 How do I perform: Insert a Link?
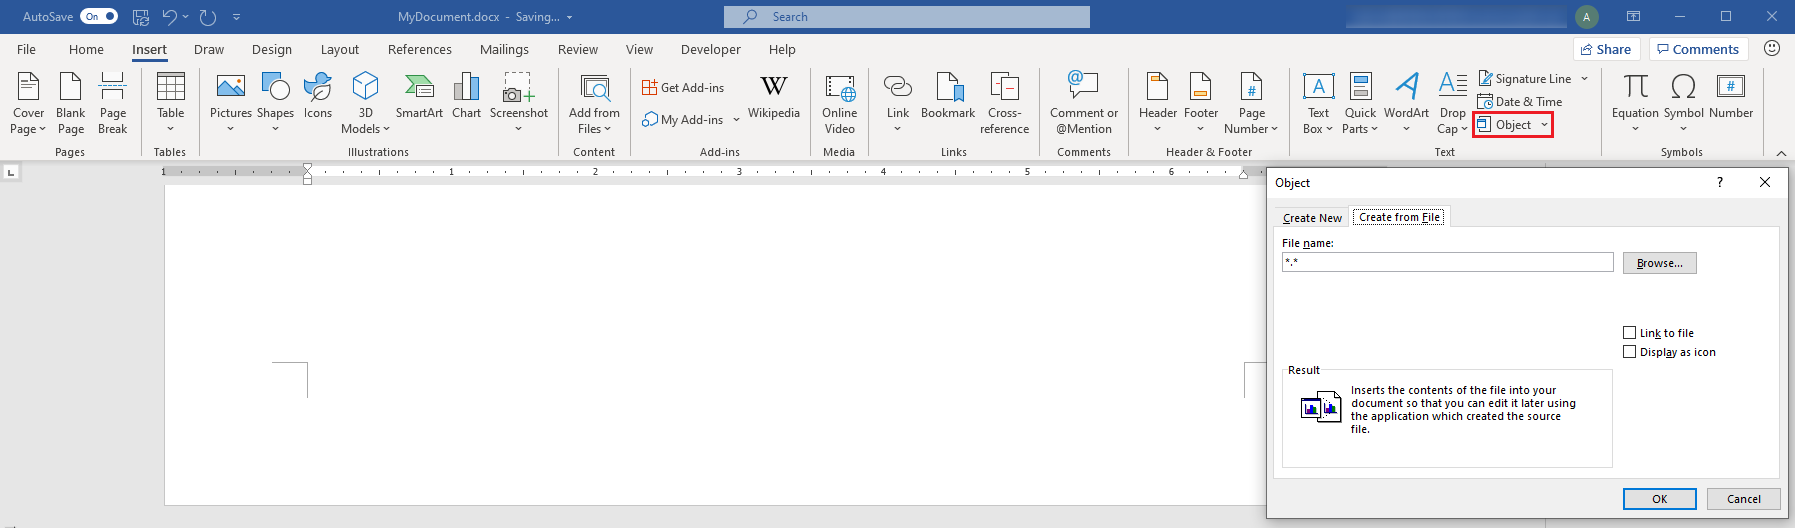click(x=898, y=103)
